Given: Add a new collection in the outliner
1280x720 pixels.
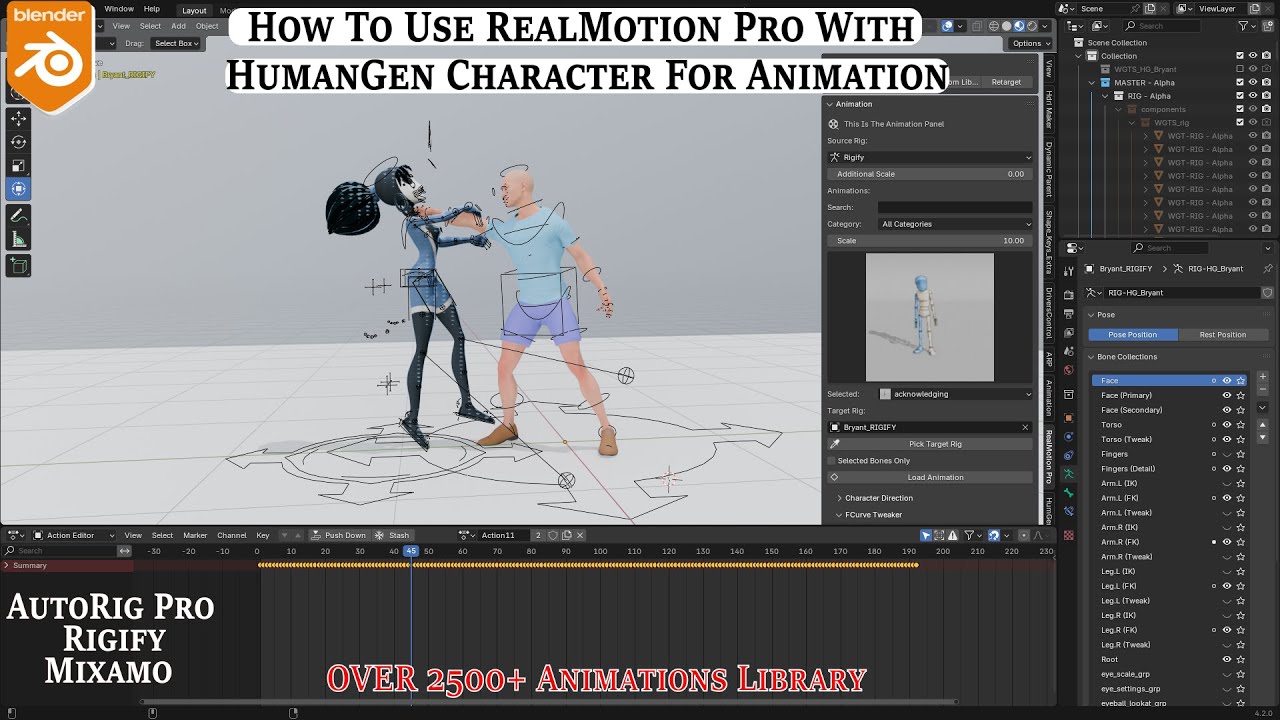Looking at the screenshot, I should pyautogui.click(x=1268, y=26).
